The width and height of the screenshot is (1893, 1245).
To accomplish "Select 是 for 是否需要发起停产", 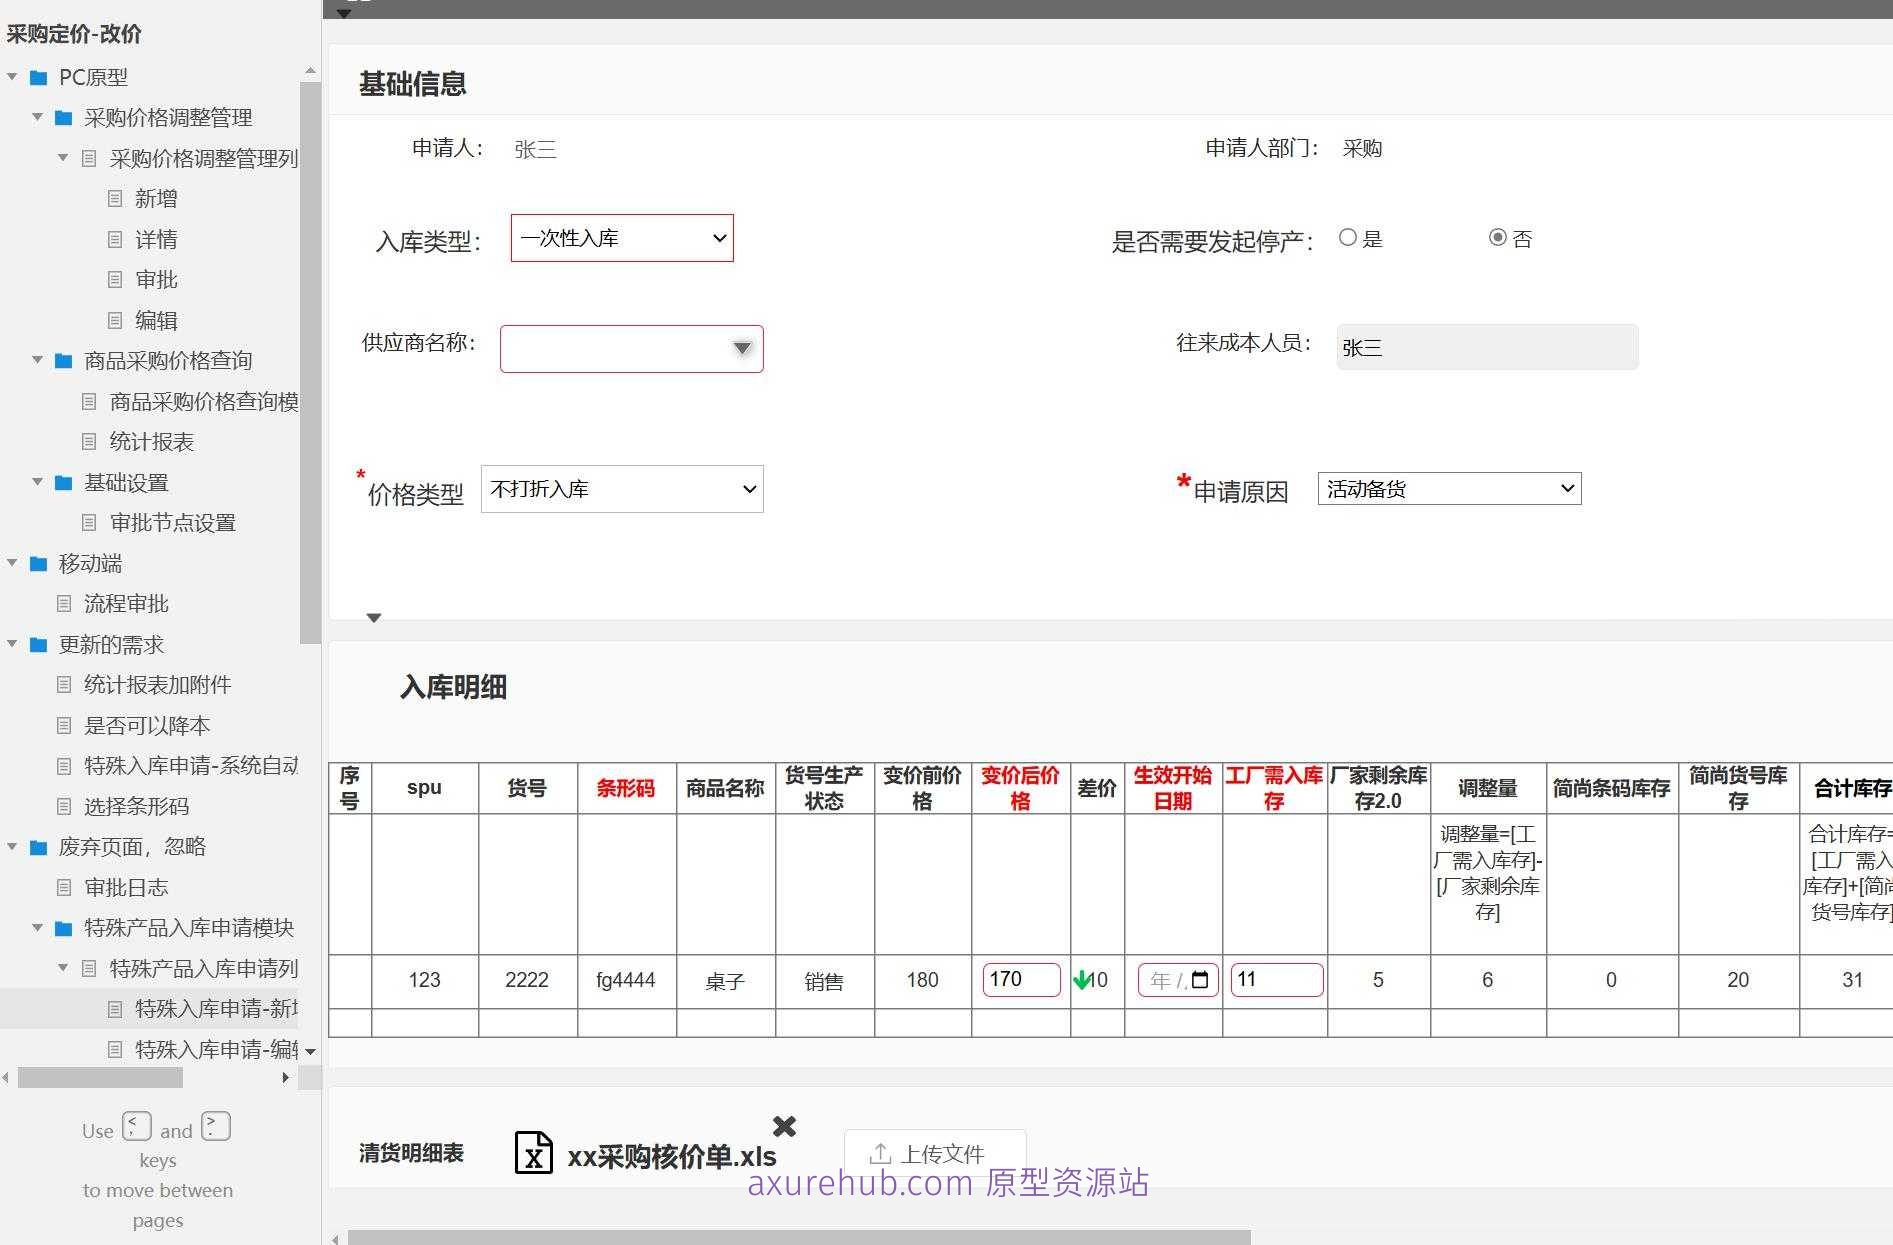I will click(1348, 237).
